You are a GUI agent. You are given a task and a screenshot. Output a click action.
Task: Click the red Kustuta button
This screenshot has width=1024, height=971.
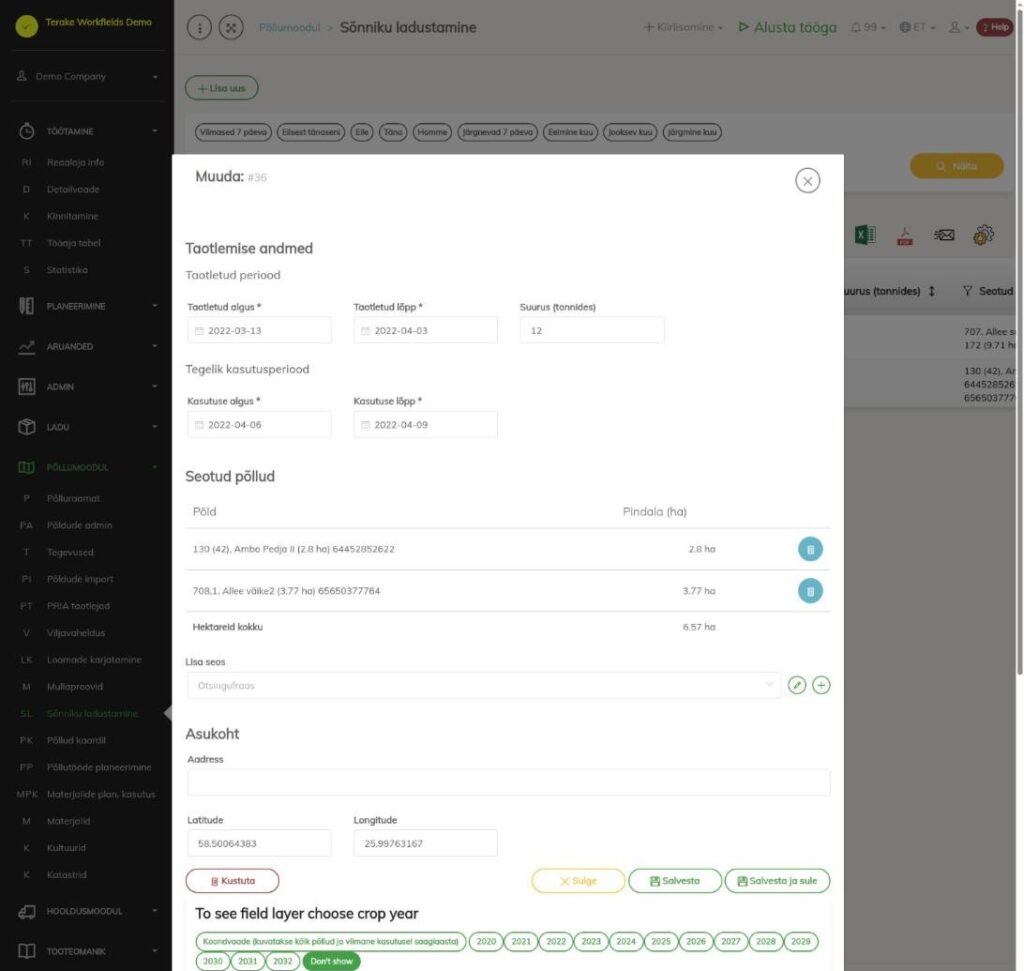pyautogui.click(x=232, y=881)
